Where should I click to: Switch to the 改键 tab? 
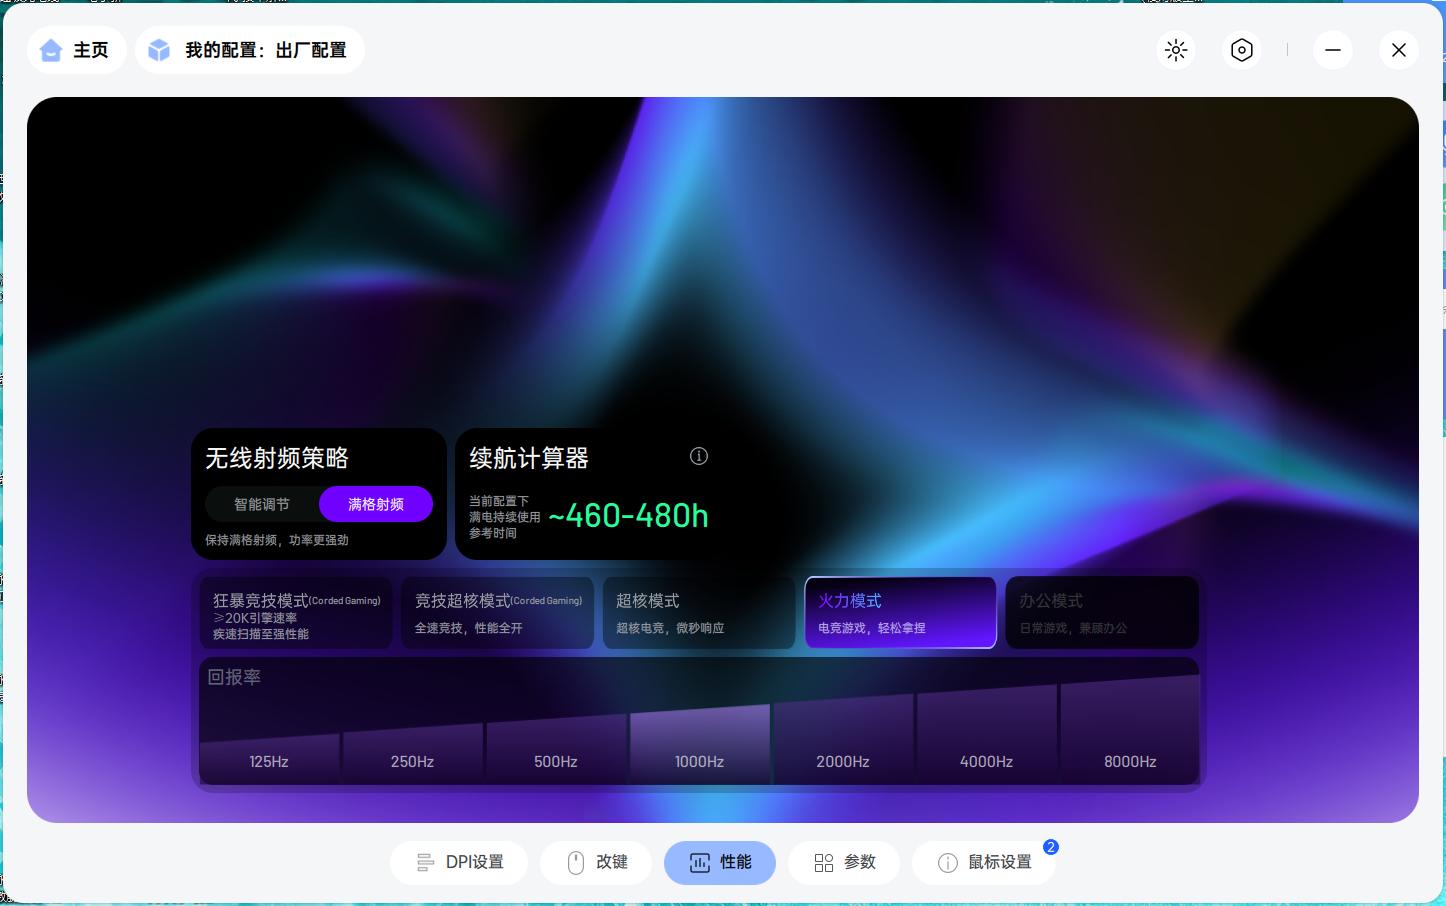pyautogui.click(x=596, y=863)
